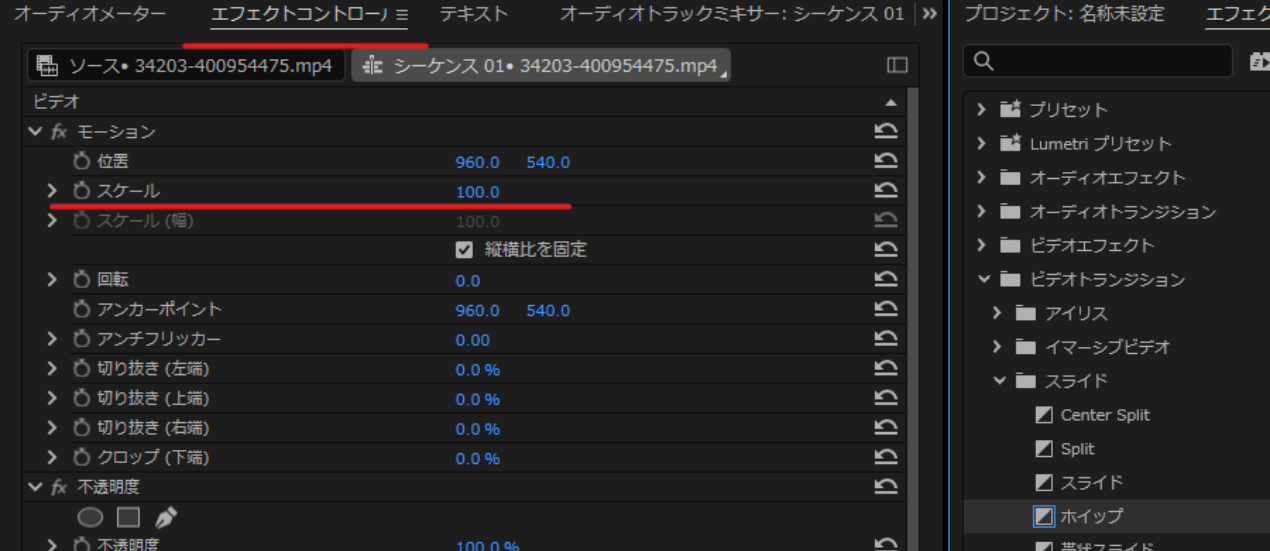
Task: Collapse the スライド transitions folder
Action: coord(999,381)
